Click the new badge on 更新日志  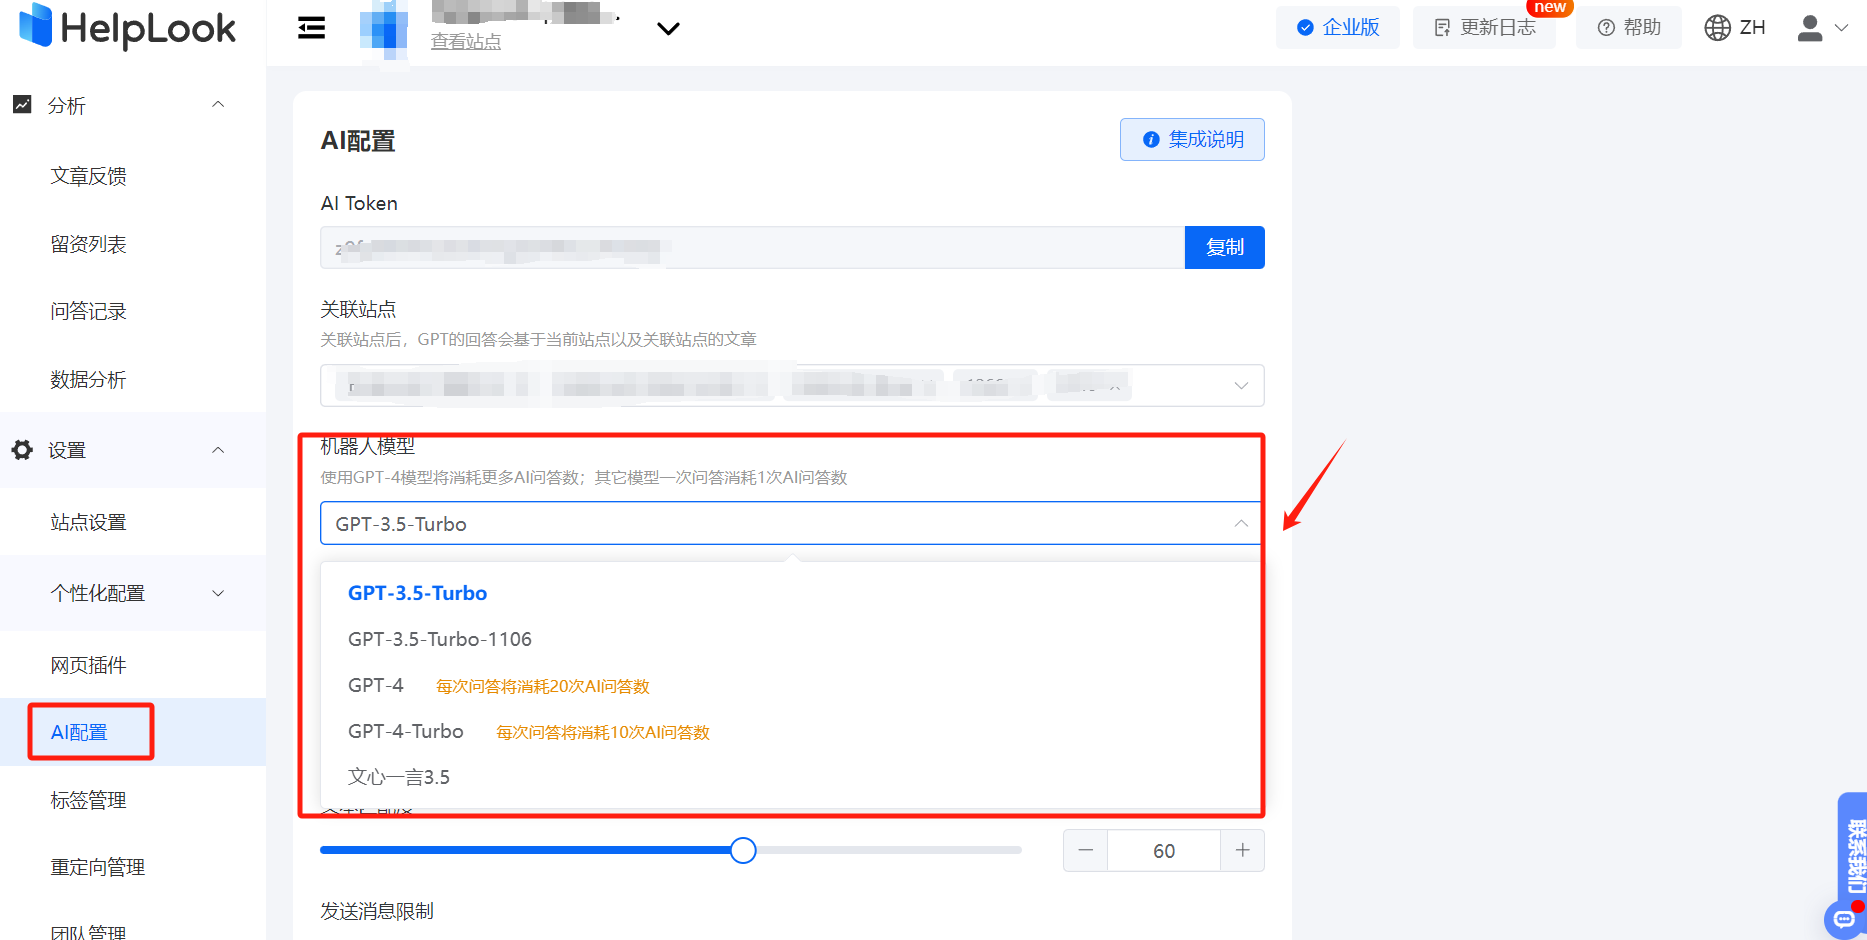1551,7
